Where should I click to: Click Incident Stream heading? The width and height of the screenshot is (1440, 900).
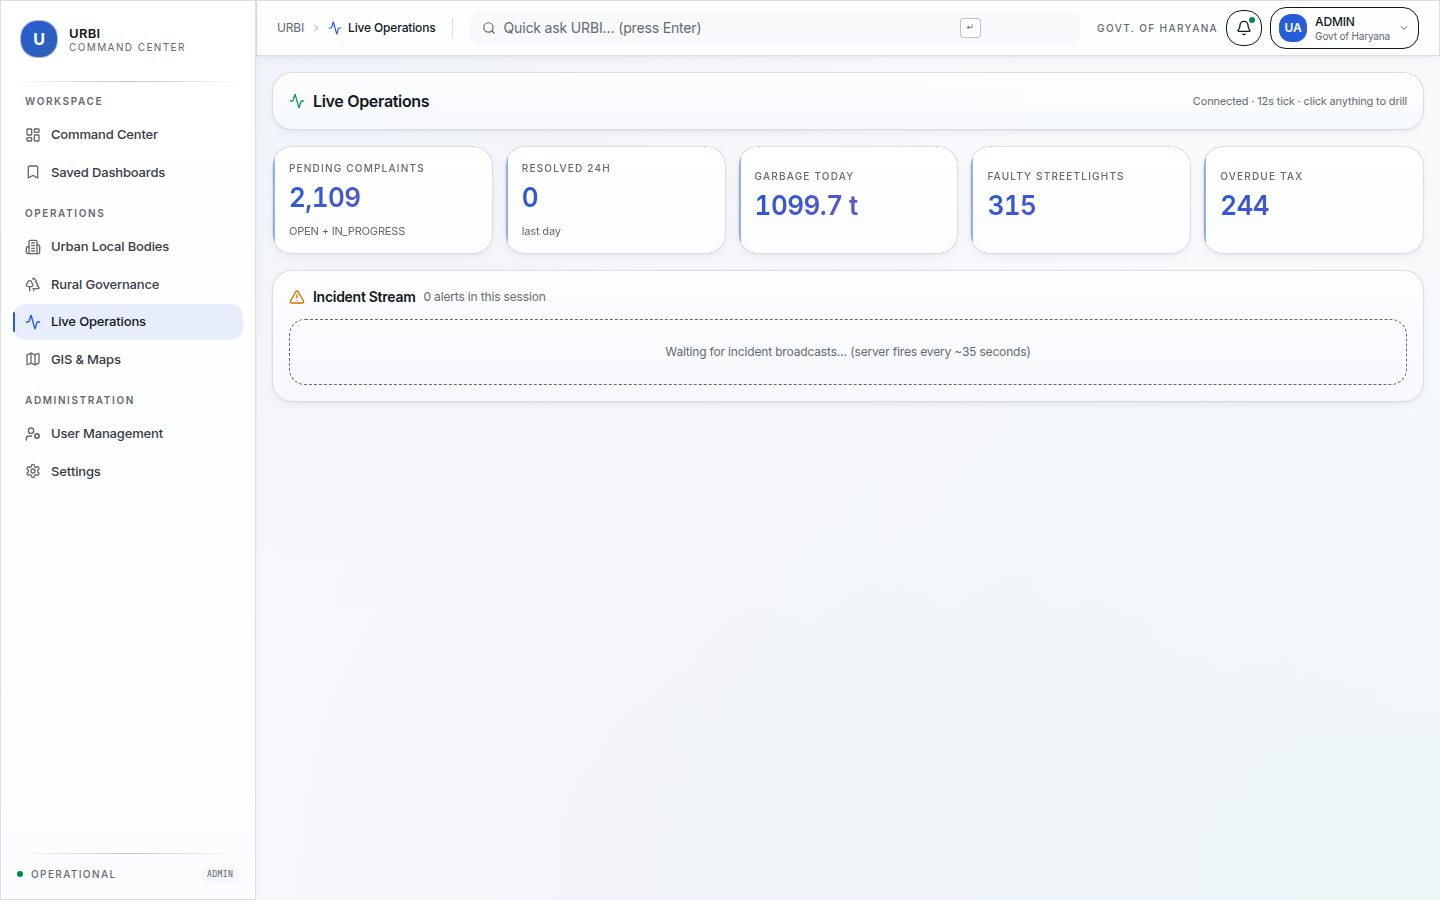364,297
